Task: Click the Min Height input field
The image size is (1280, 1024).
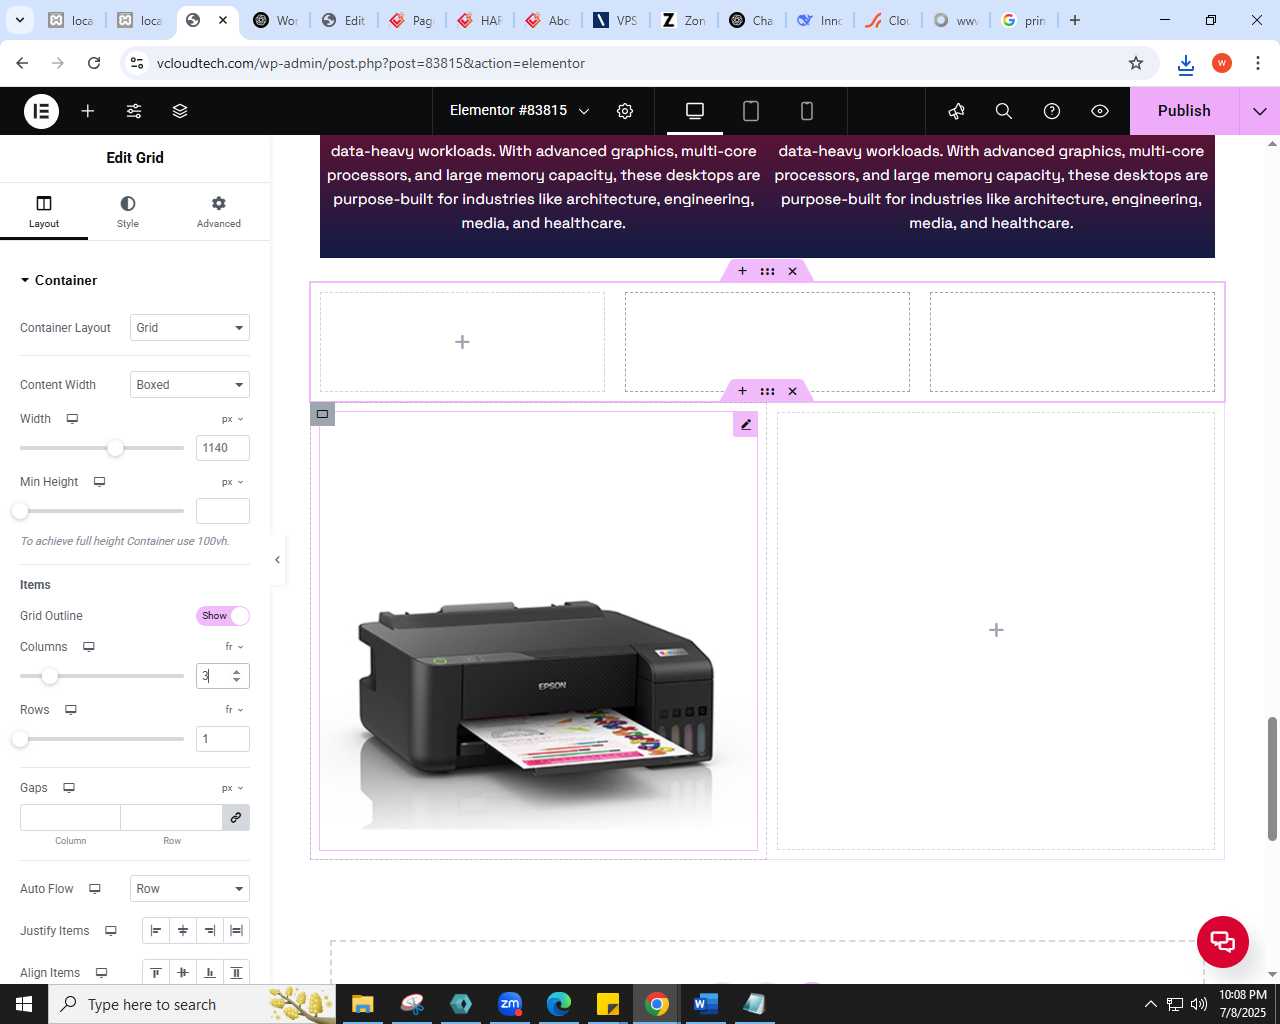Action: click(223, 511)
